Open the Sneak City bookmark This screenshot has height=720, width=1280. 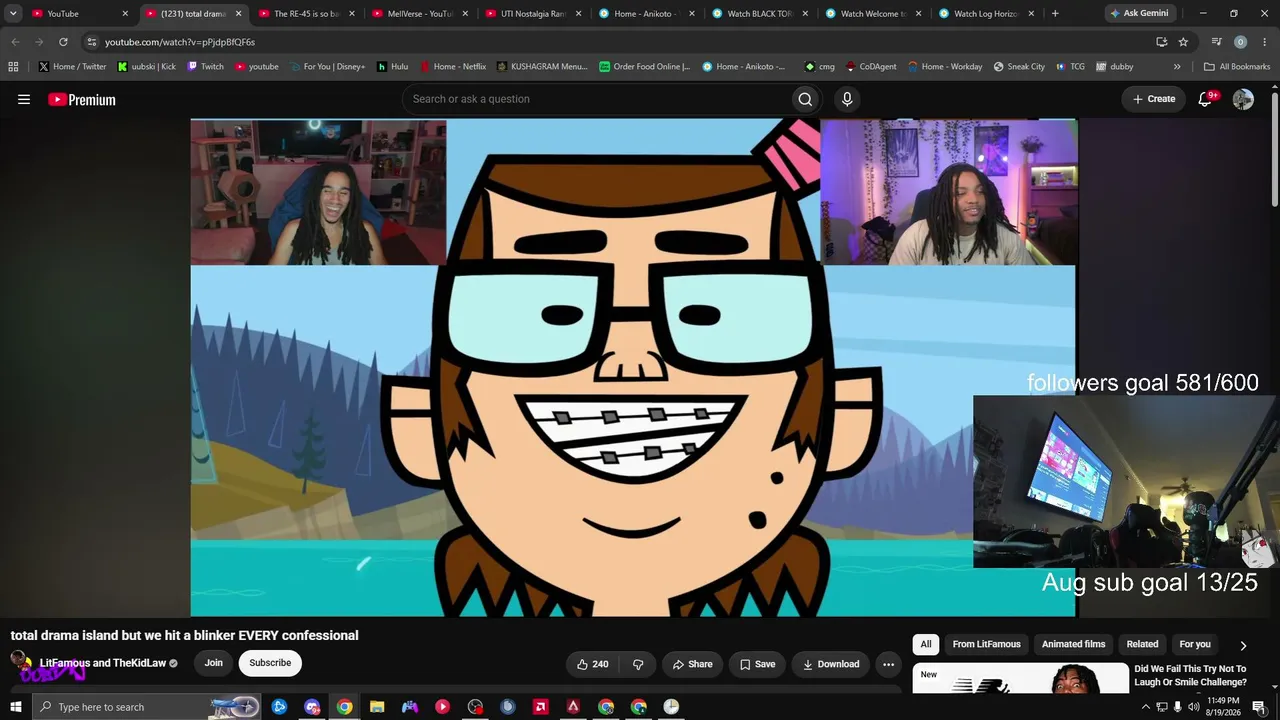point(1019,67)
